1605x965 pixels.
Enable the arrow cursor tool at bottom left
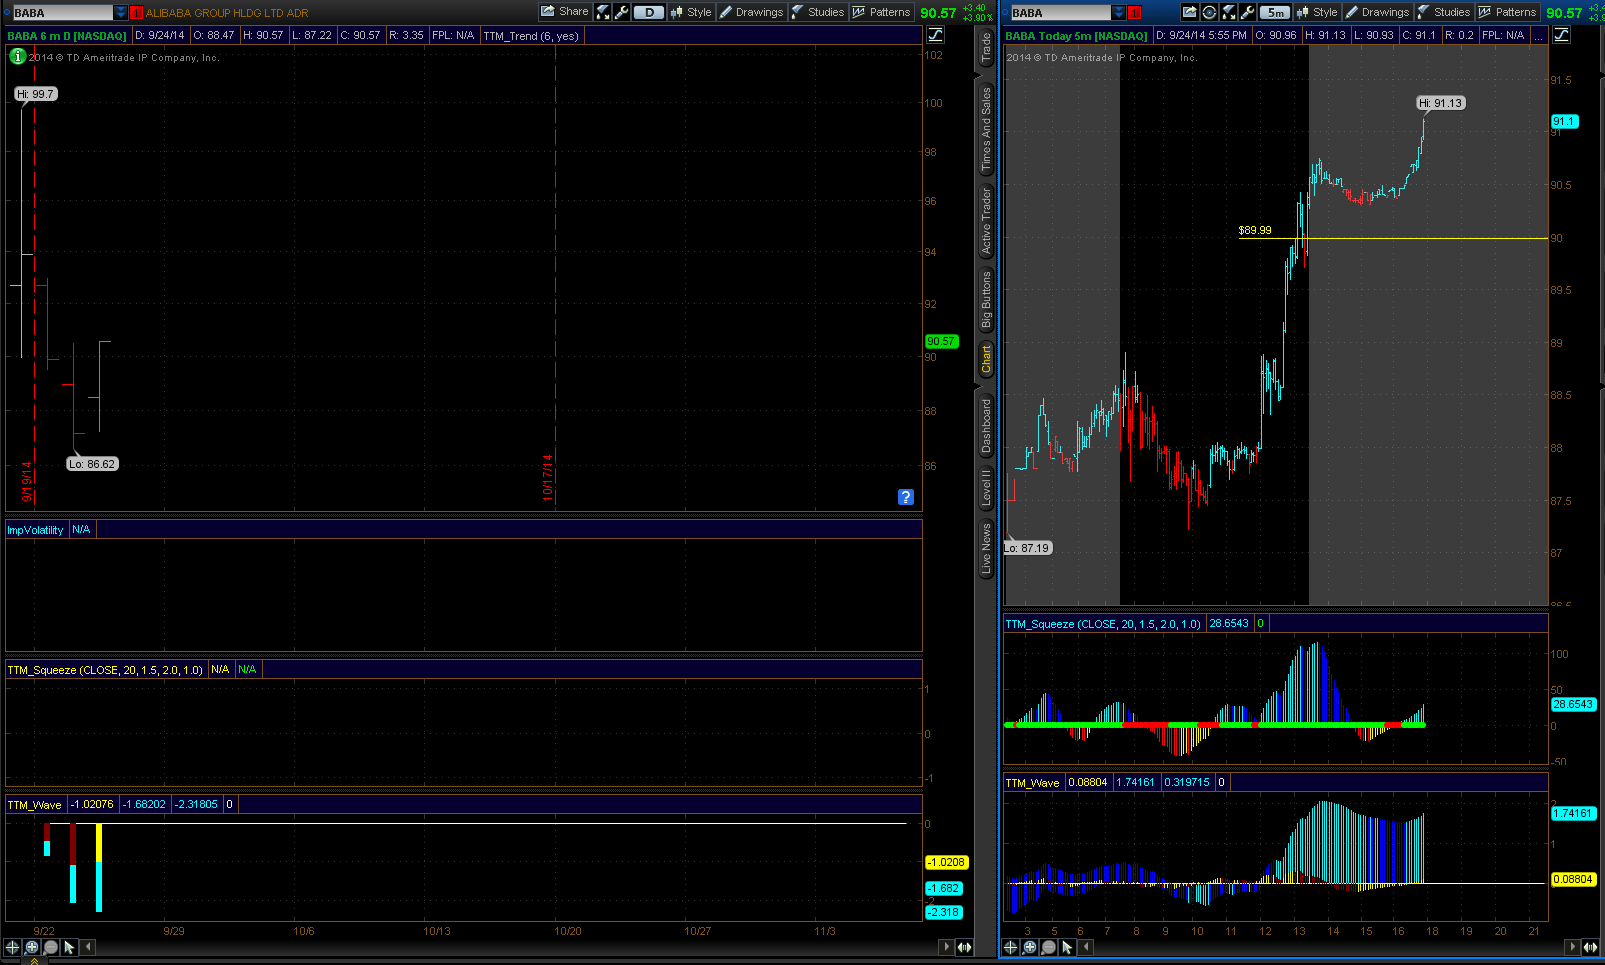pos(68,947)
